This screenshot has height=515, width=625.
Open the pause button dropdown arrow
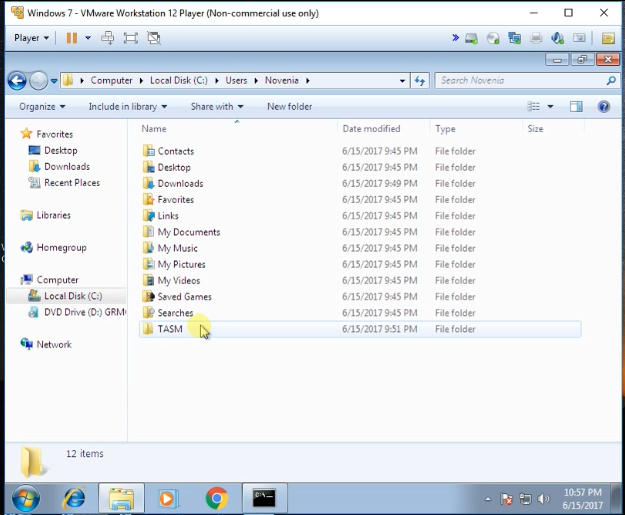(88, 38)
